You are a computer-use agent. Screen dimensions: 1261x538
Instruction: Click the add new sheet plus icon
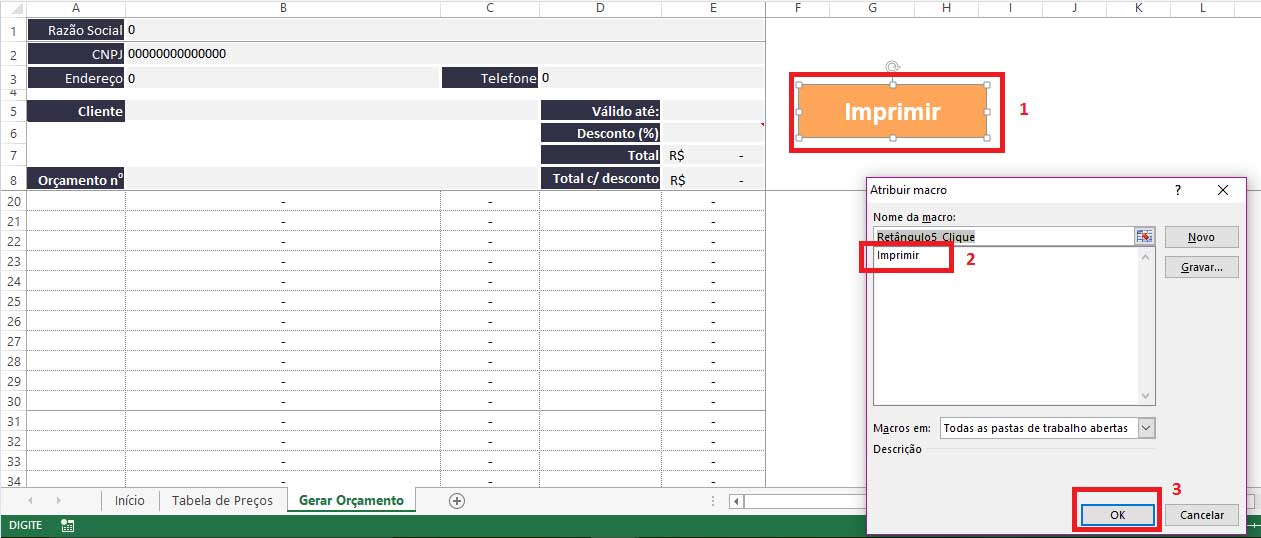(x=457, y=501)
